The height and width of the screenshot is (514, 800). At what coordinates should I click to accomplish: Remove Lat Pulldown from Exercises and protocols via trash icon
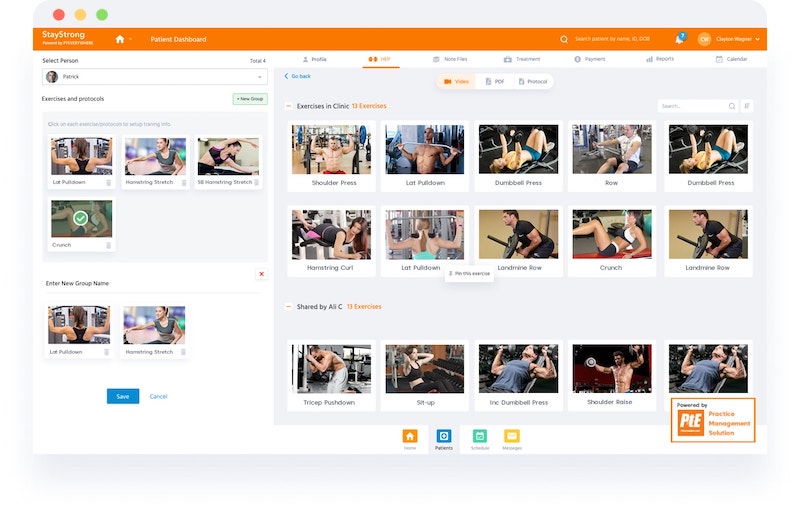(x=109, y=183)
